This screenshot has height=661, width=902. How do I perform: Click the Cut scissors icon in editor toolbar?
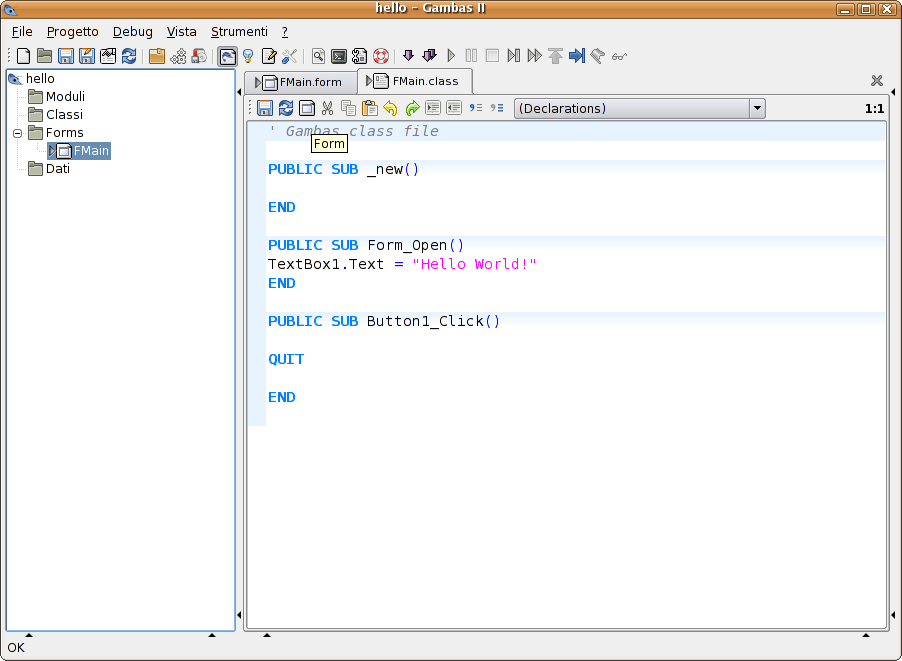pos(327,108)
